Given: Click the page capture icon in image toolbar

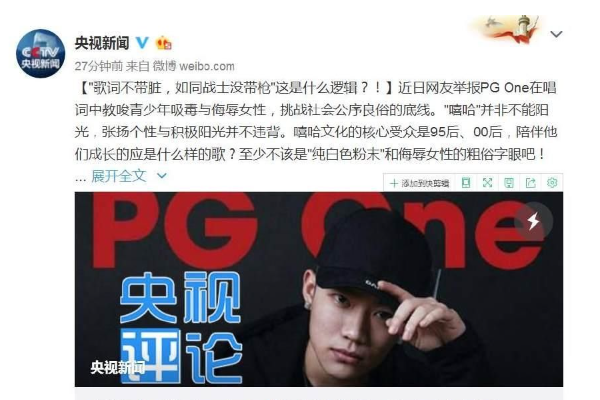Looking at the screenshot, I should [466, 183].
